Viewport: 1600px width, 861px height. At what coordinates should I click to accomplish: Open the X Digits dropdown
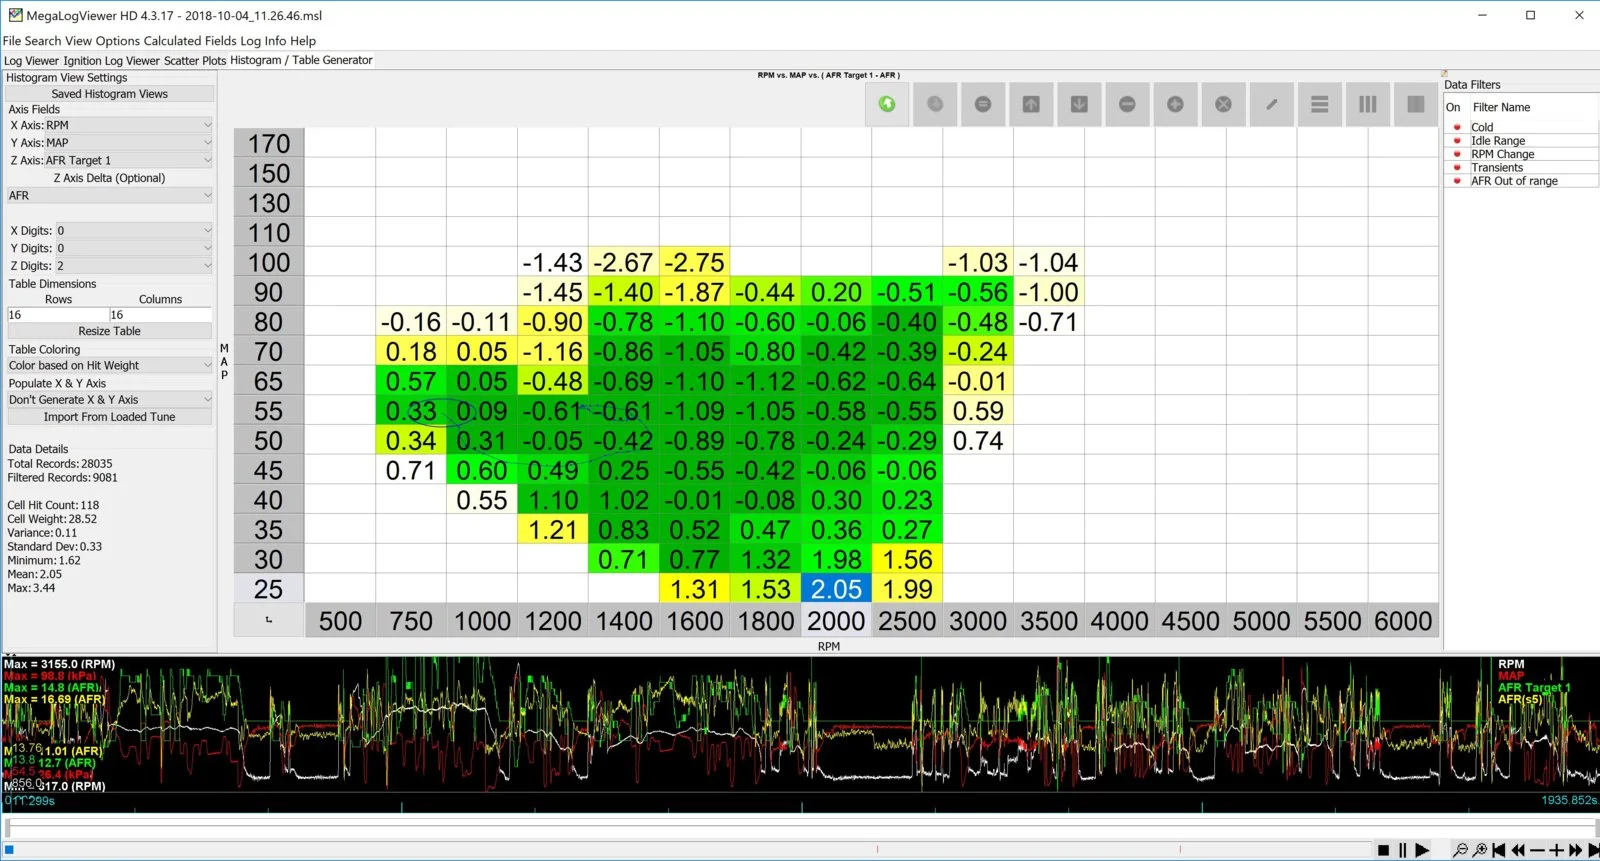point(134,230)
